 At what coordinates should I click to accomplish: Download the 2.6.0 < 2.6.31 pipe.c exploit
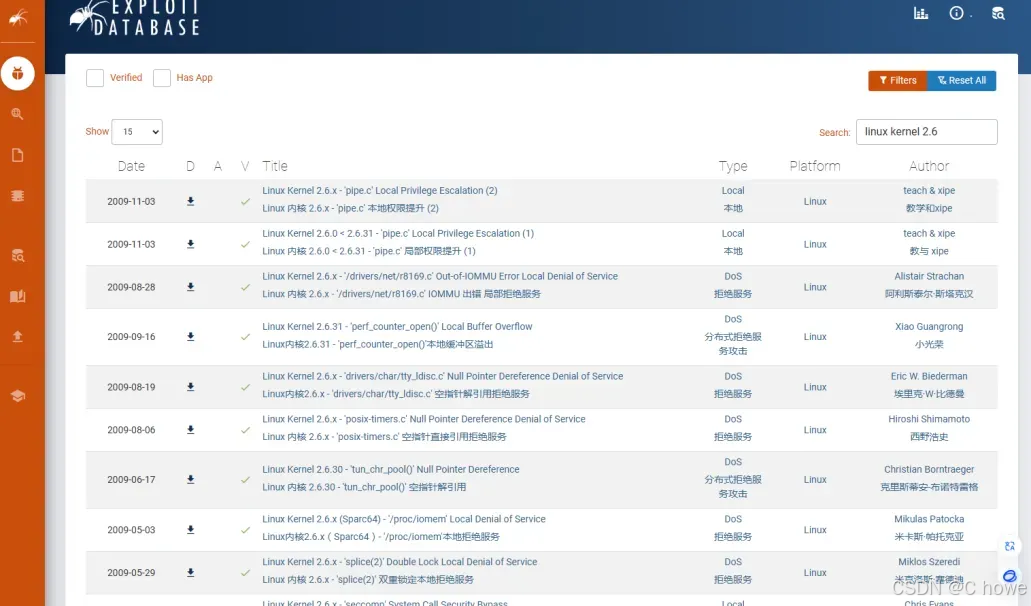tap(190, 244)
